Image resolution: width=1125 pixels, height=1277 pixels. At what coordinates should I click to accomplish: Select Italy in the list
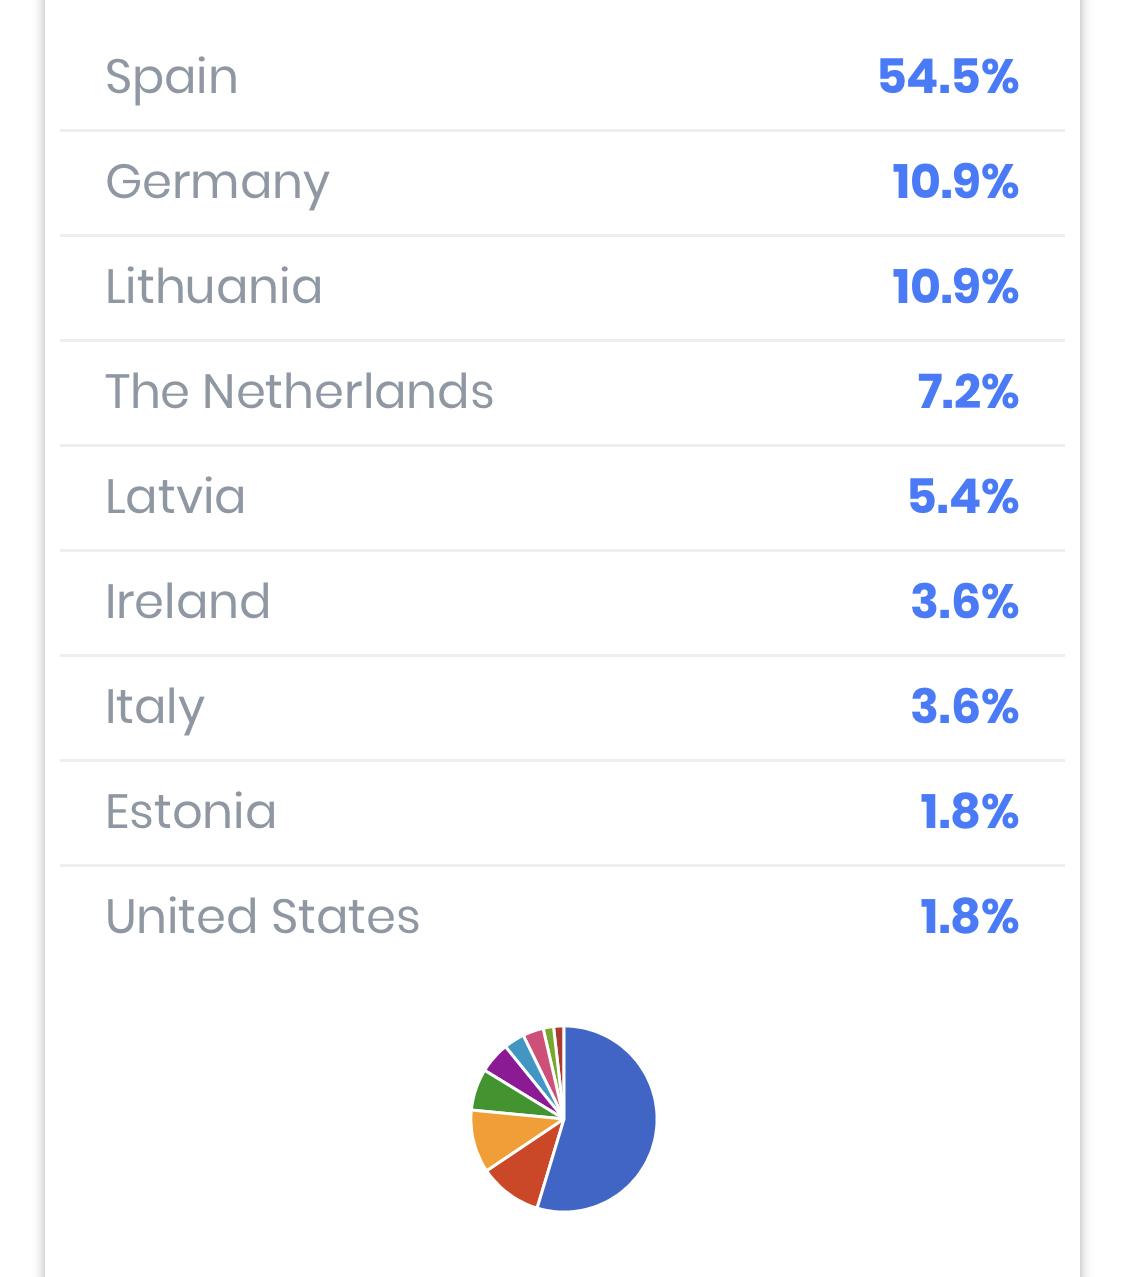tap(155, 707)
